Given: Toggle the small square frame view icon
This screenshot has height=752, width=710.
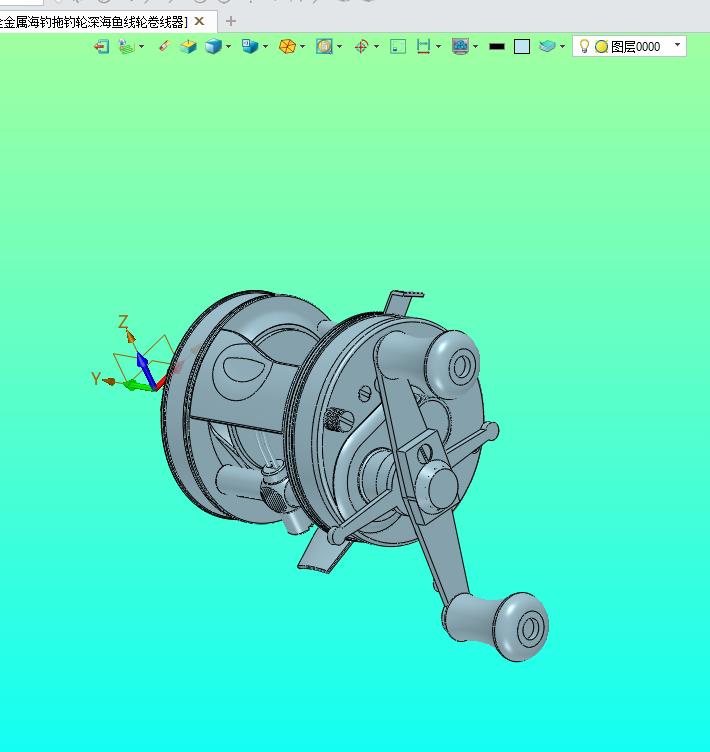Looking at the screenshot, I should click(398, 46).
